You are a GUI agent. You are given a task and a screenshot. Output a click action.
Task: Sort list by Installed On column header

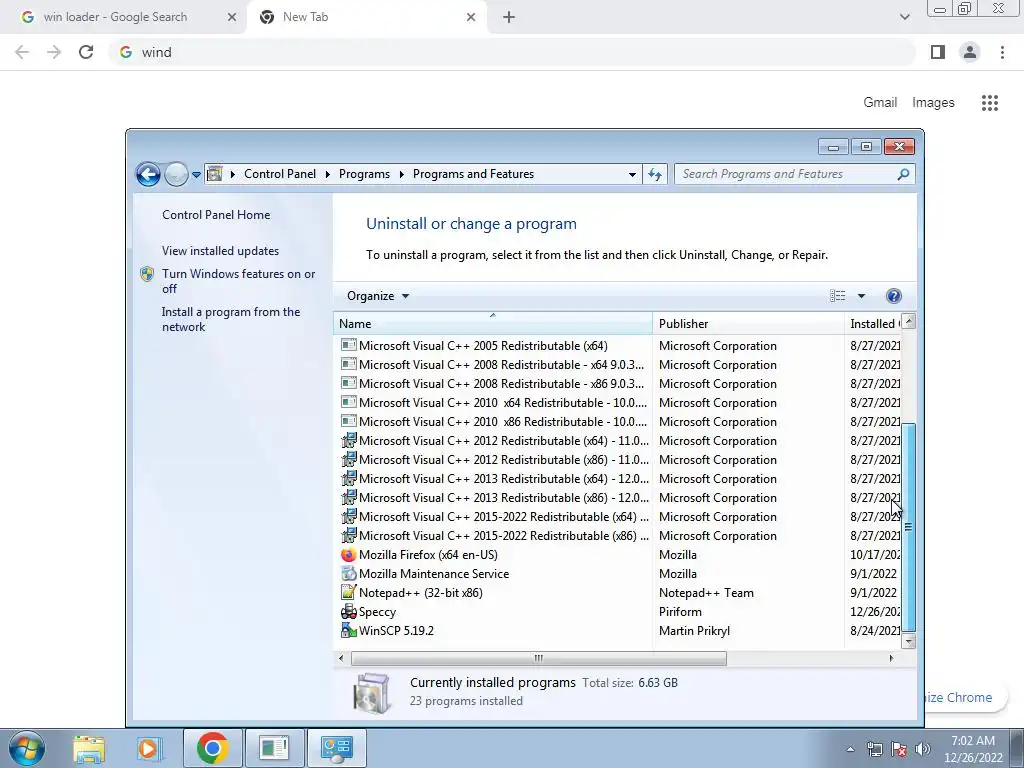pyautogui.click(x=873, y=323)
